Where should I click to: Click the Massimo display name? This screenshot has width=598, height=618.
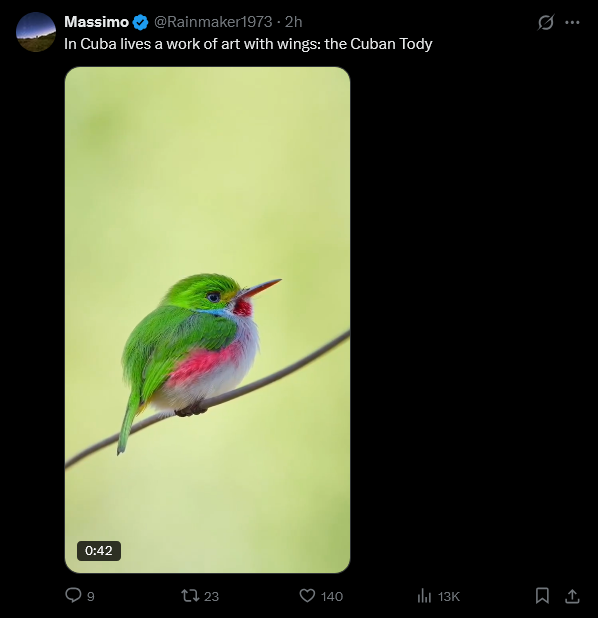pyautogui.click(x=97, y=22)
